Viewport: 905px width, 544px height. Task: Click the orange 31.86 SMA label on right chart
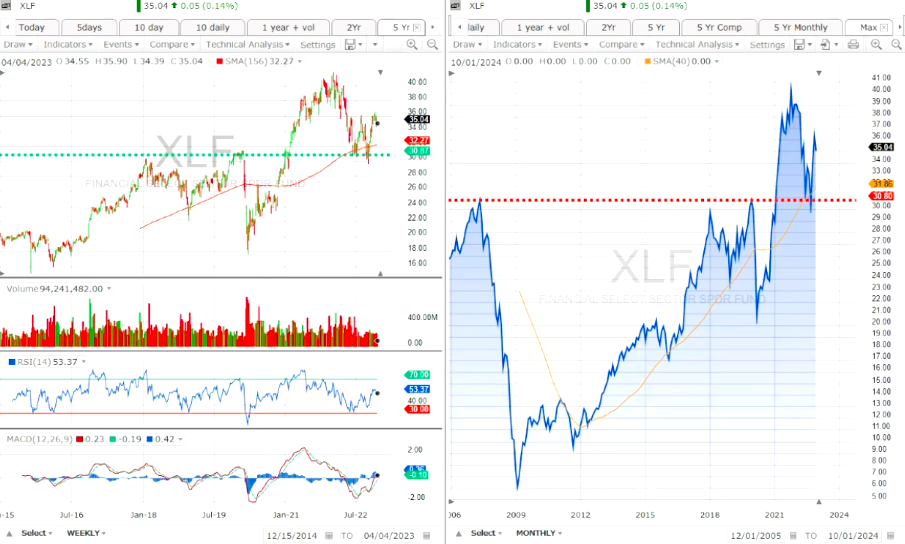[x=882, y=183]
